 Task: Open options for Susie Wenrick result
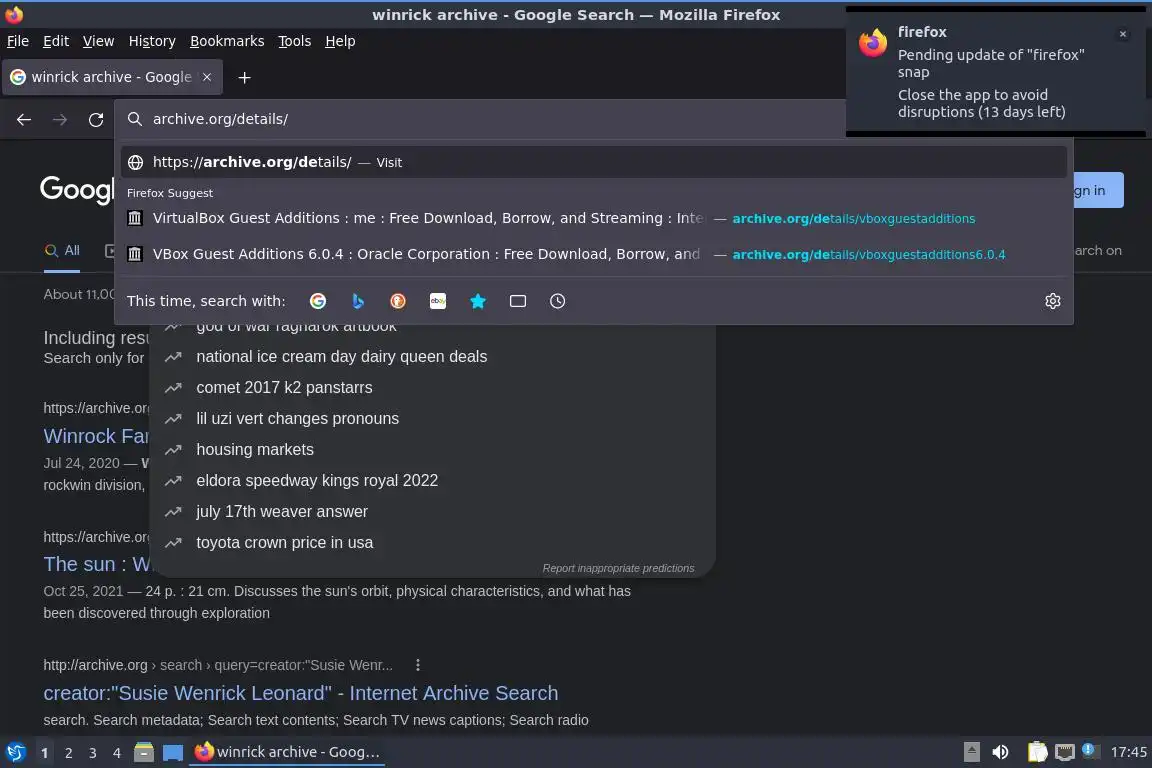click(x=417, y=665)
